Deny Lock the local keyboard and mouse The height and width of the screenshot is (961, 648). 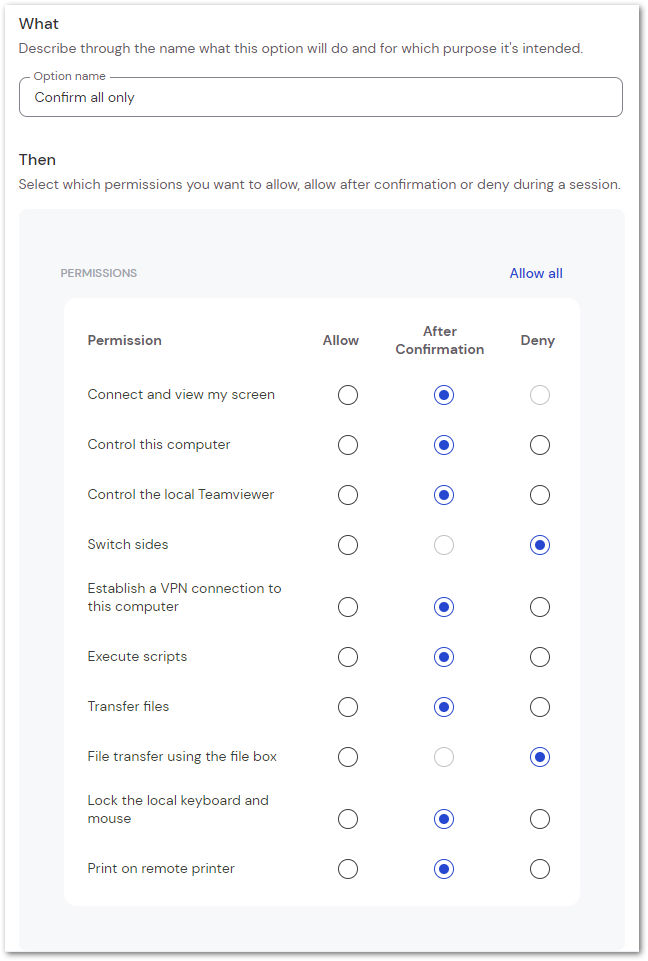[x=539, y=819]
